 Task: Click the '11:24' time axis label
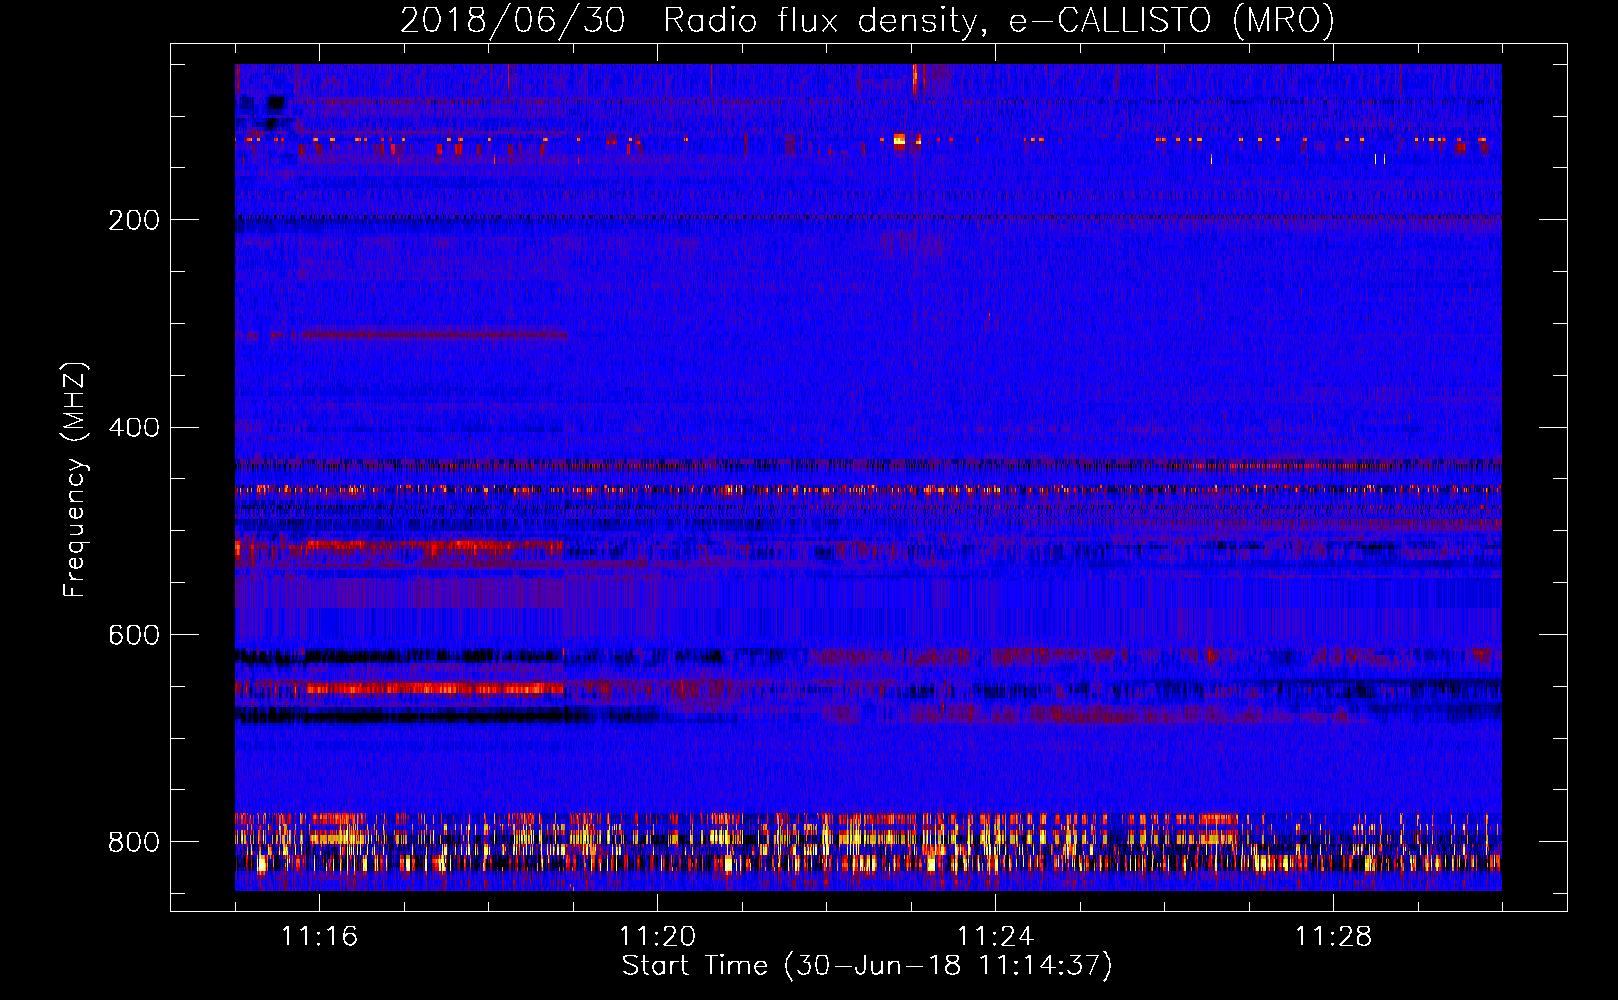[995, 936]
